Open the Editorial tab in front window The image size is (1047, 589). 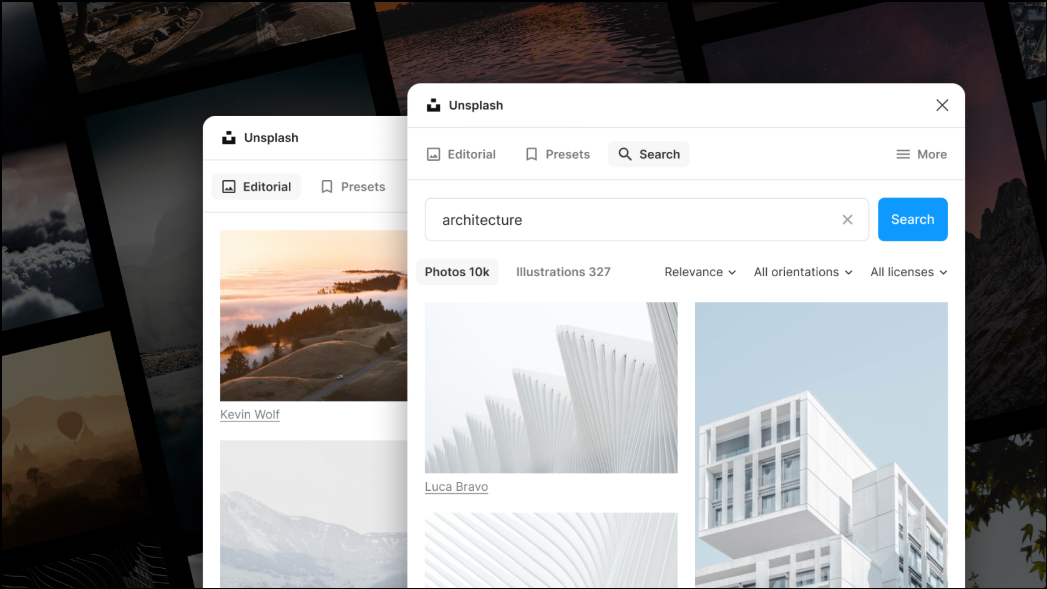[461, 154]
